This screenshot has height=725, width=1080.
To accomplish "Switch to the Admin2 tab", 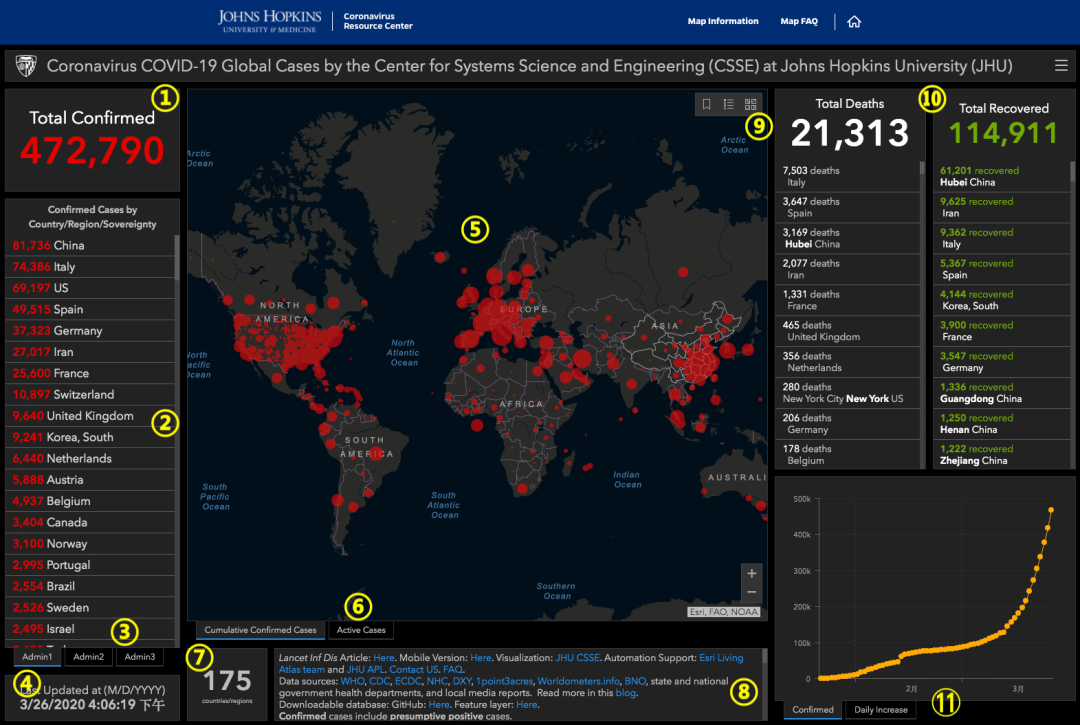I will pos(88,656).
